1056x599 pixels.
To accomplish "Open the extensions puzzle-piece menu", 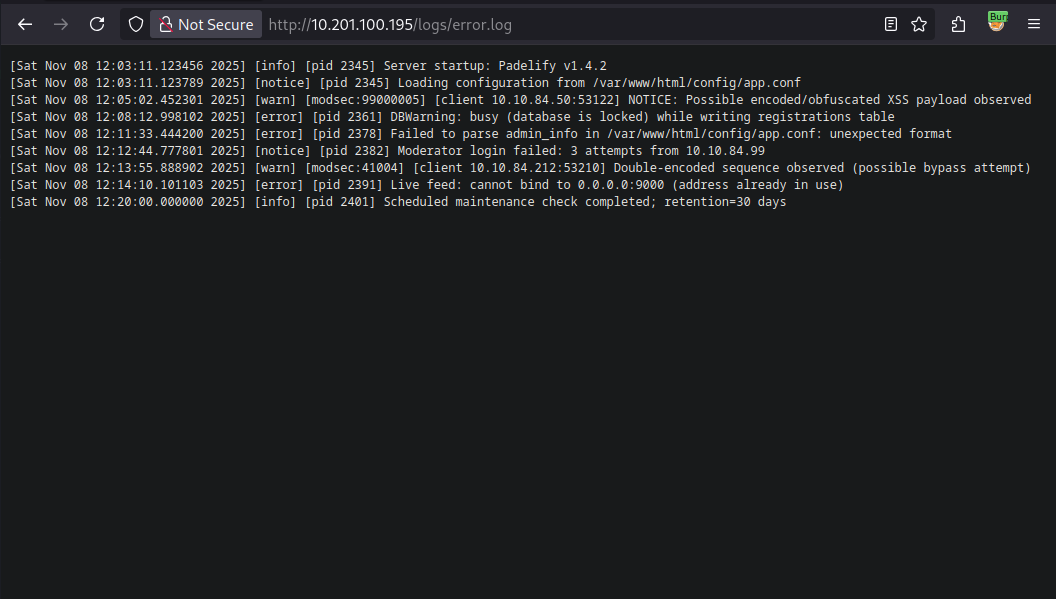I will pos(959,25).
